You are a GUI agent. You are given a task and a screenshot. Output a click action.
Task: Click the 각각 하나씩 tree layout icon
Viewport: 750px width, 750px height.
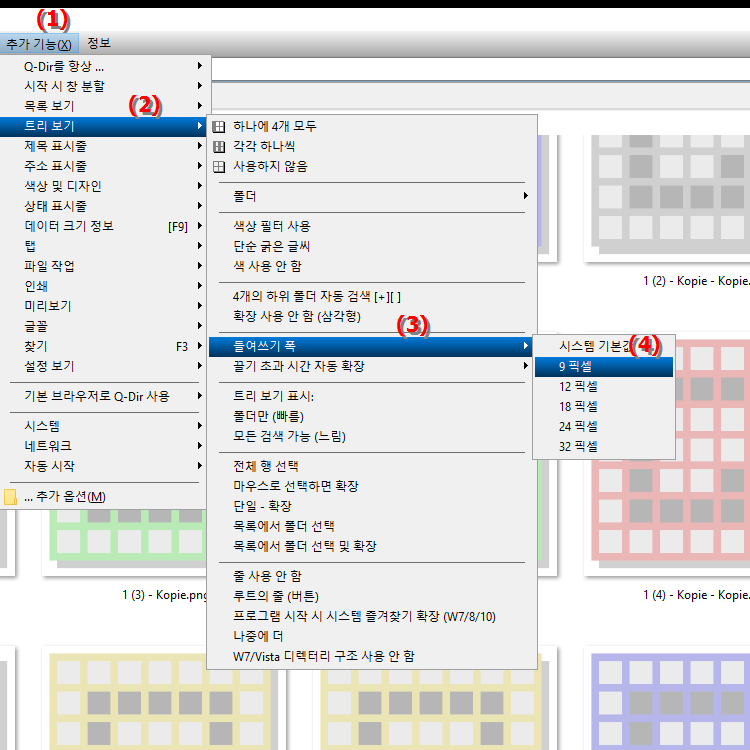219,147
